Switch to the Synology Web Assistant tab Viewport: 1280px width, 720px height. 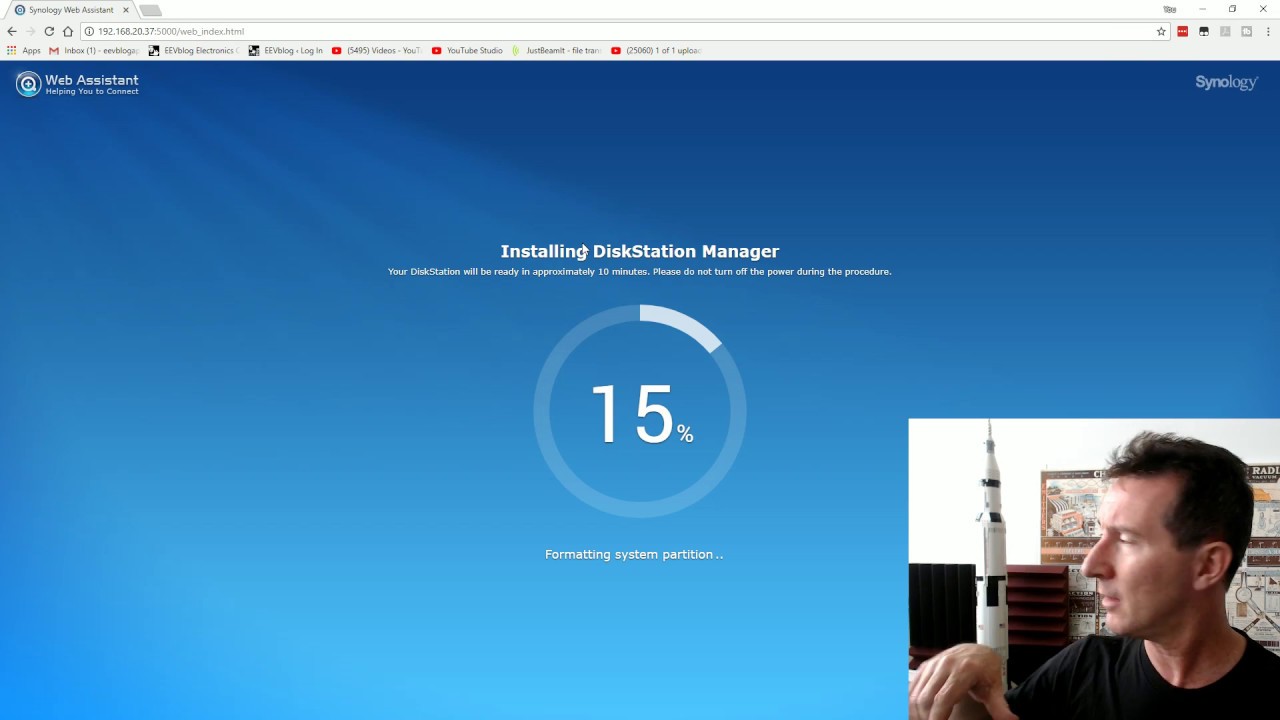[70, 10]
